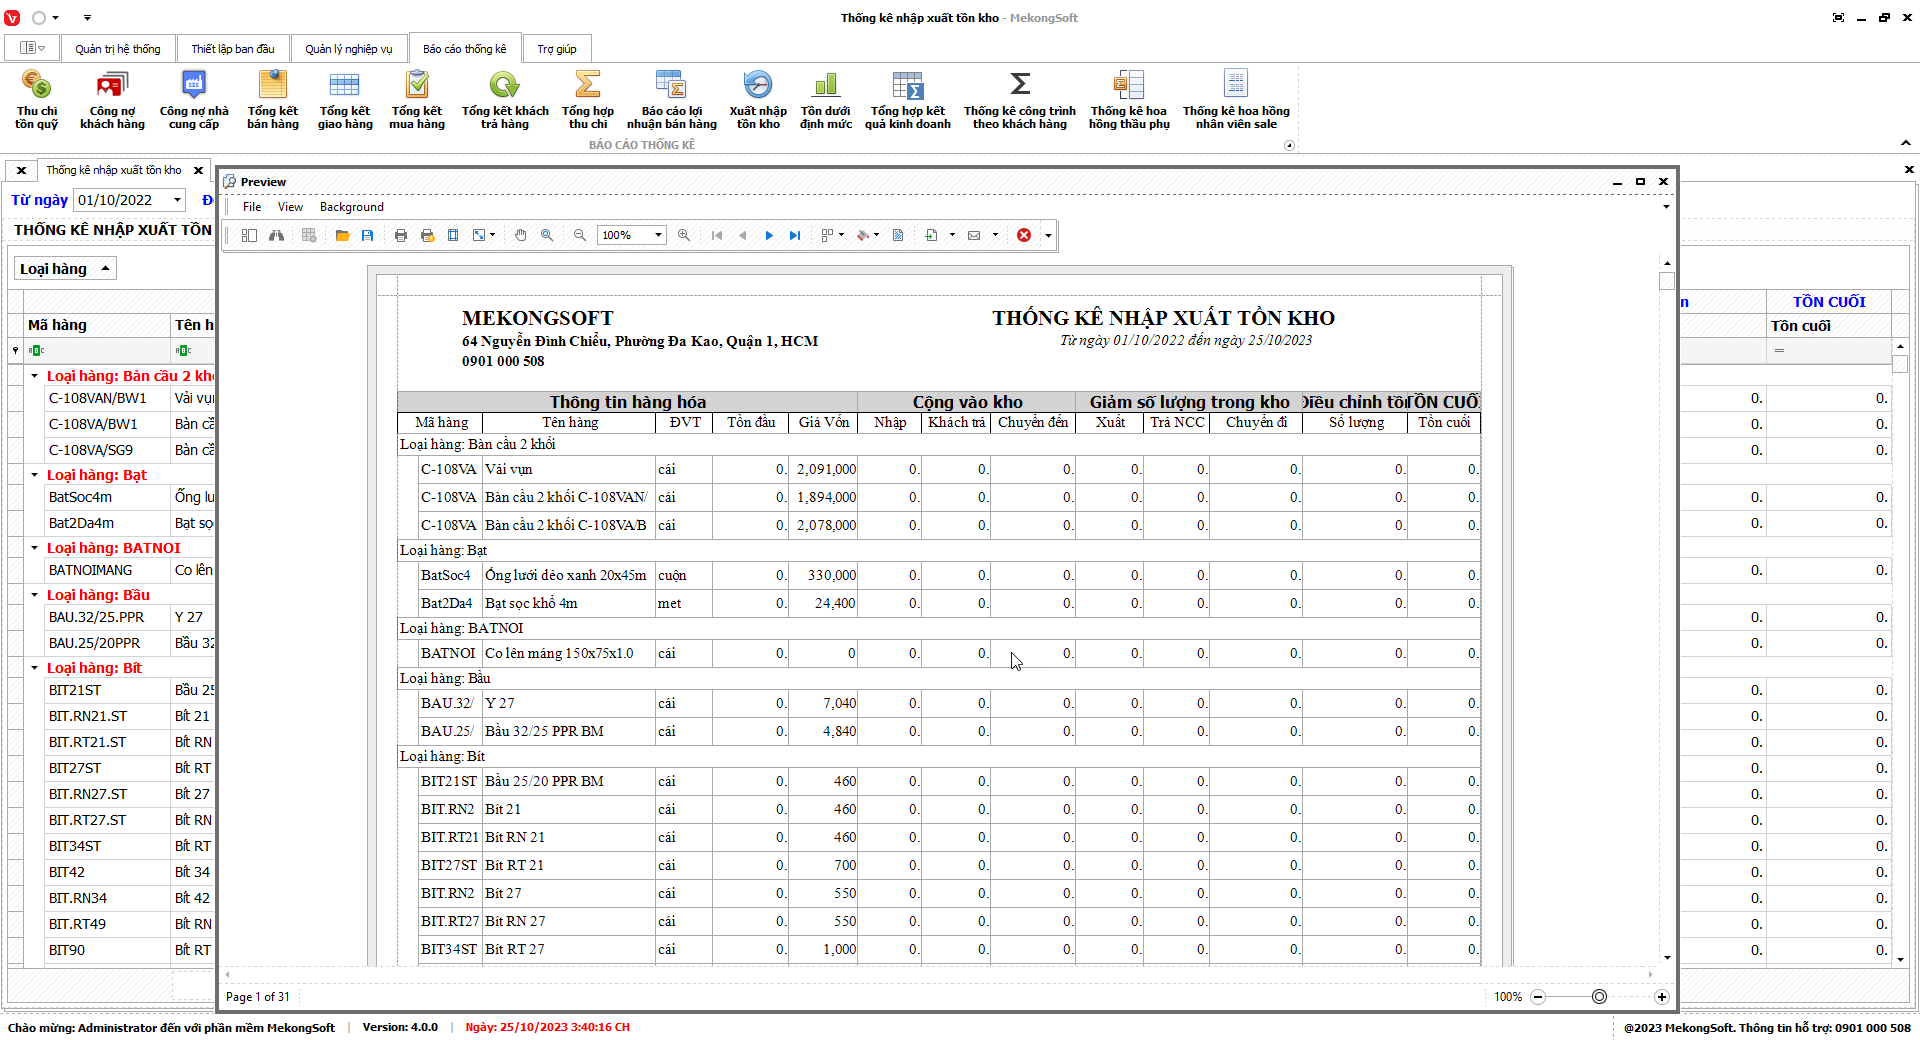The height and width of the screenshot is (1040, 1920).
Task: Open a file using the folder icon
Action: point(342,235)
